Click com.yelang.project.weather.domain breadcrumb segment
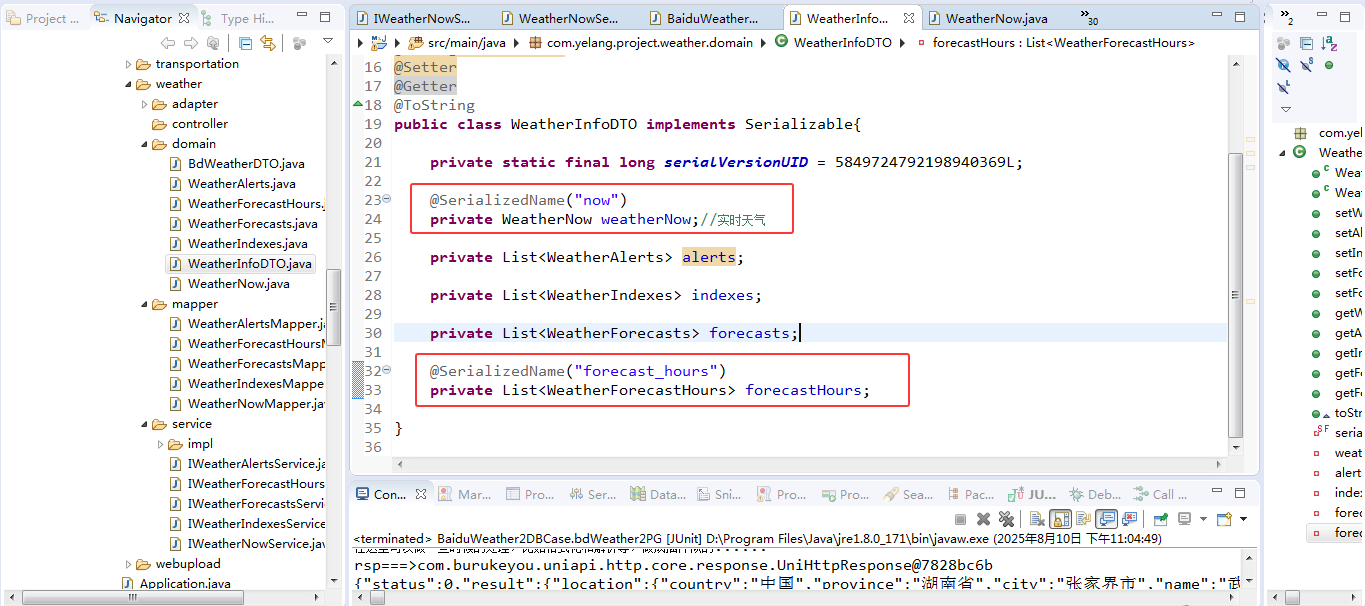 (x=648, y=43)
